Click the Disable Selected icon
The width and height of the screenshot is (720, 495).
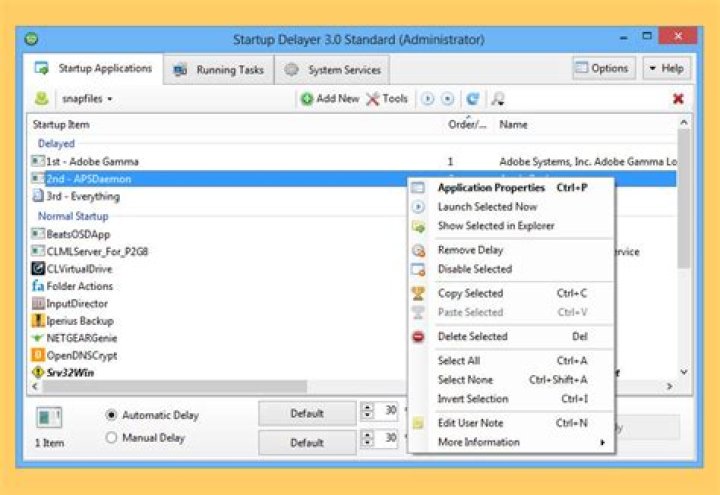pos(418,269)
